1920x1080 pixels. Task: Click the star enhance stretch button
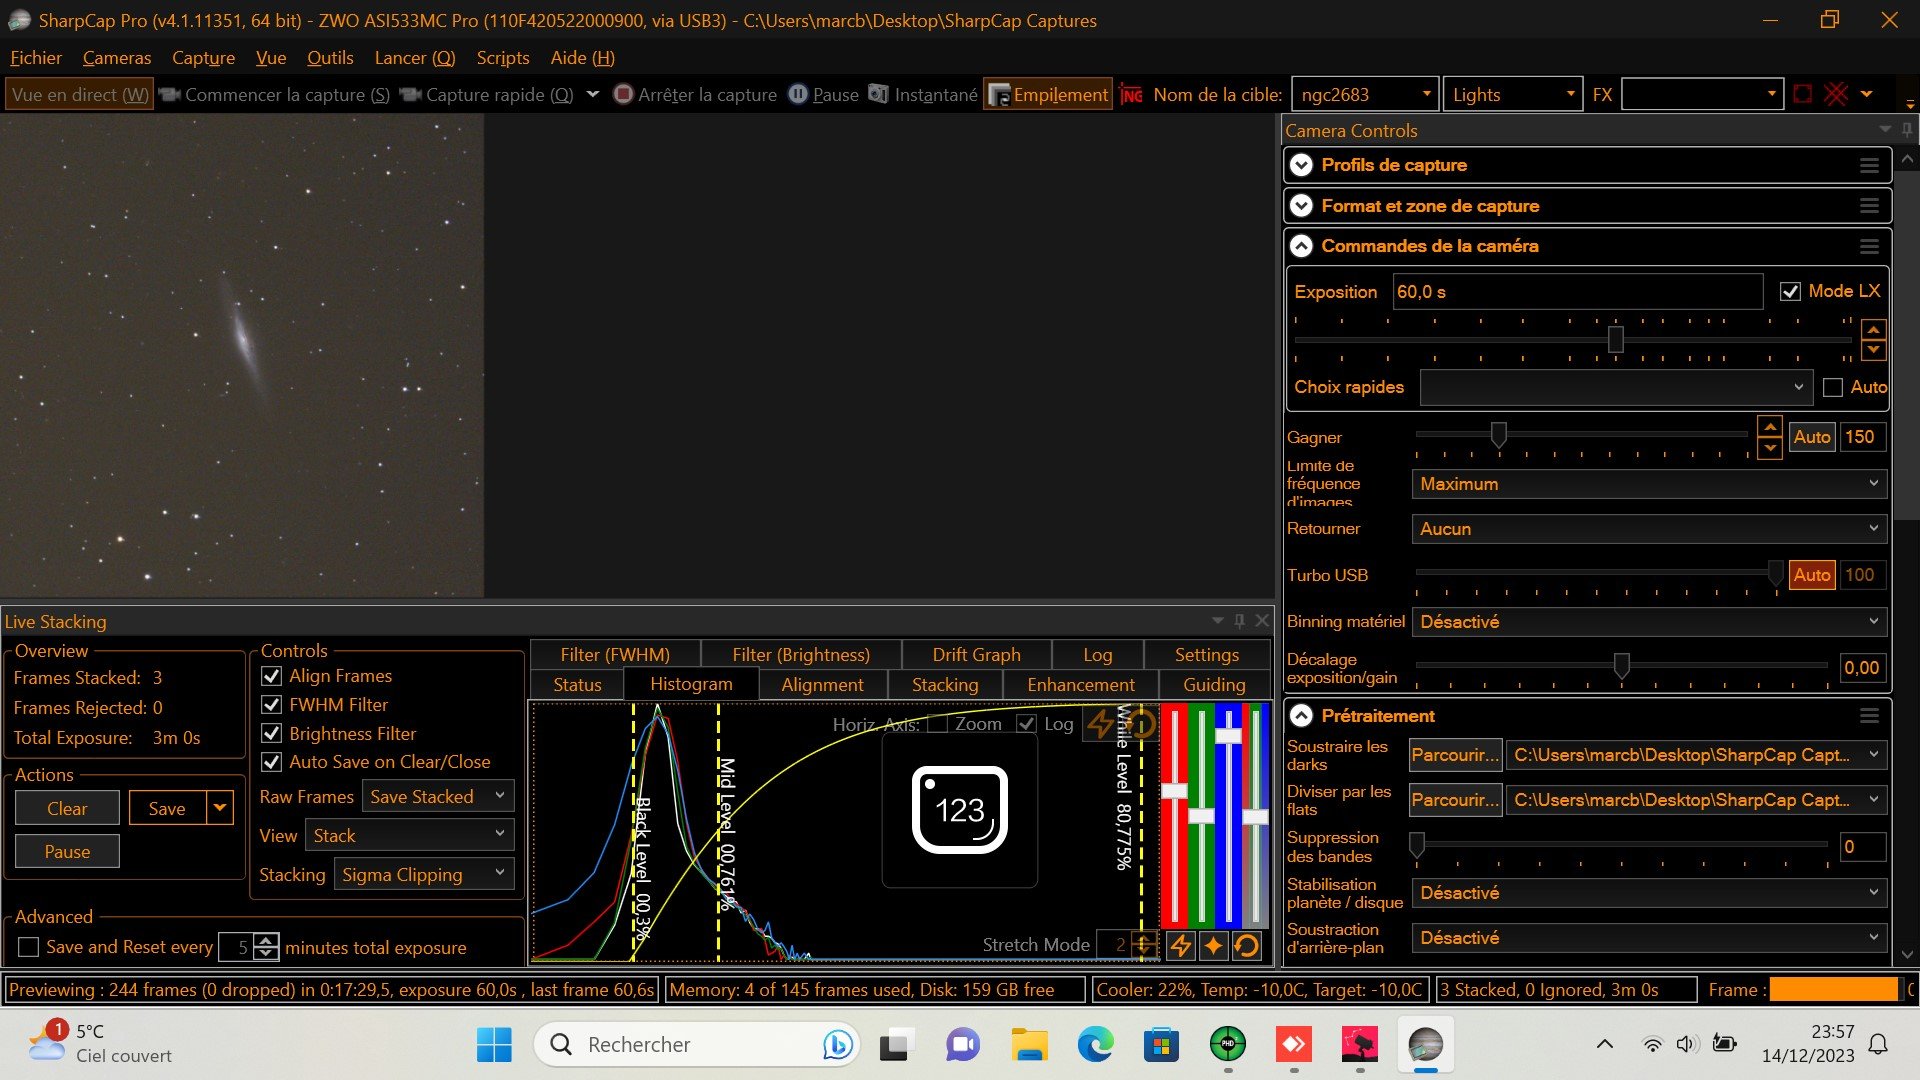(x=1214, y=945)
